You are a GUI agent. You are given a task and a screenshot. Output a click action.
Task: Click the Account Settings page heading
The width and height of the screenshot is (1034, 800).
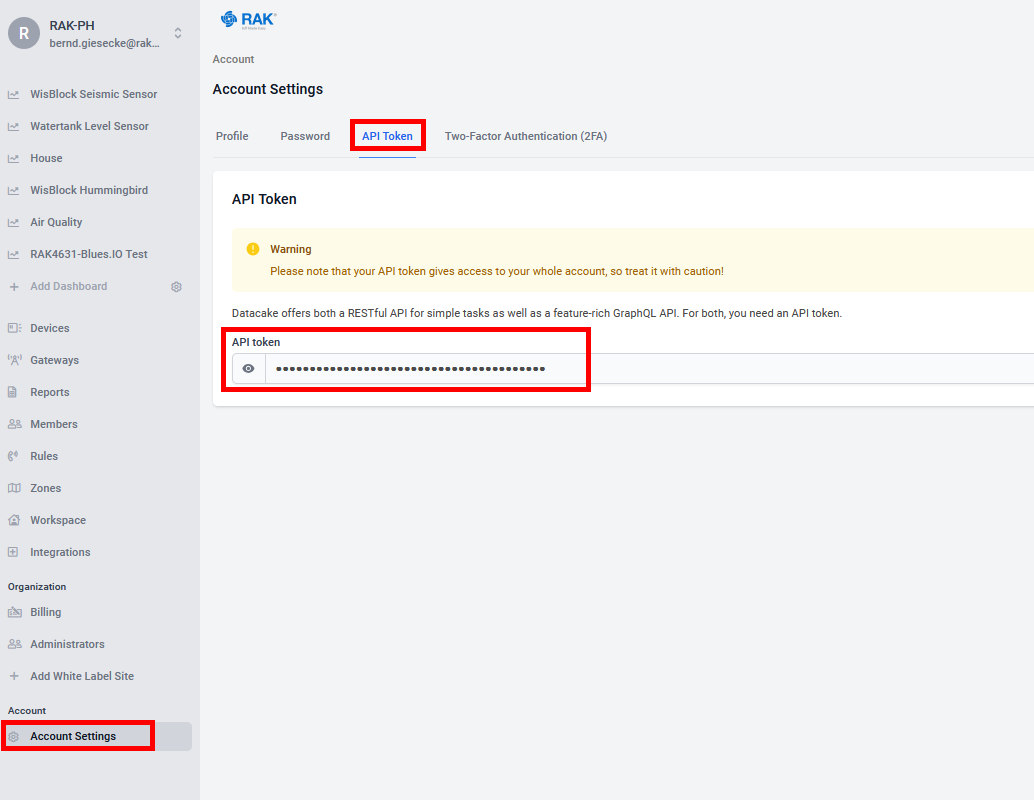point(268,89)
